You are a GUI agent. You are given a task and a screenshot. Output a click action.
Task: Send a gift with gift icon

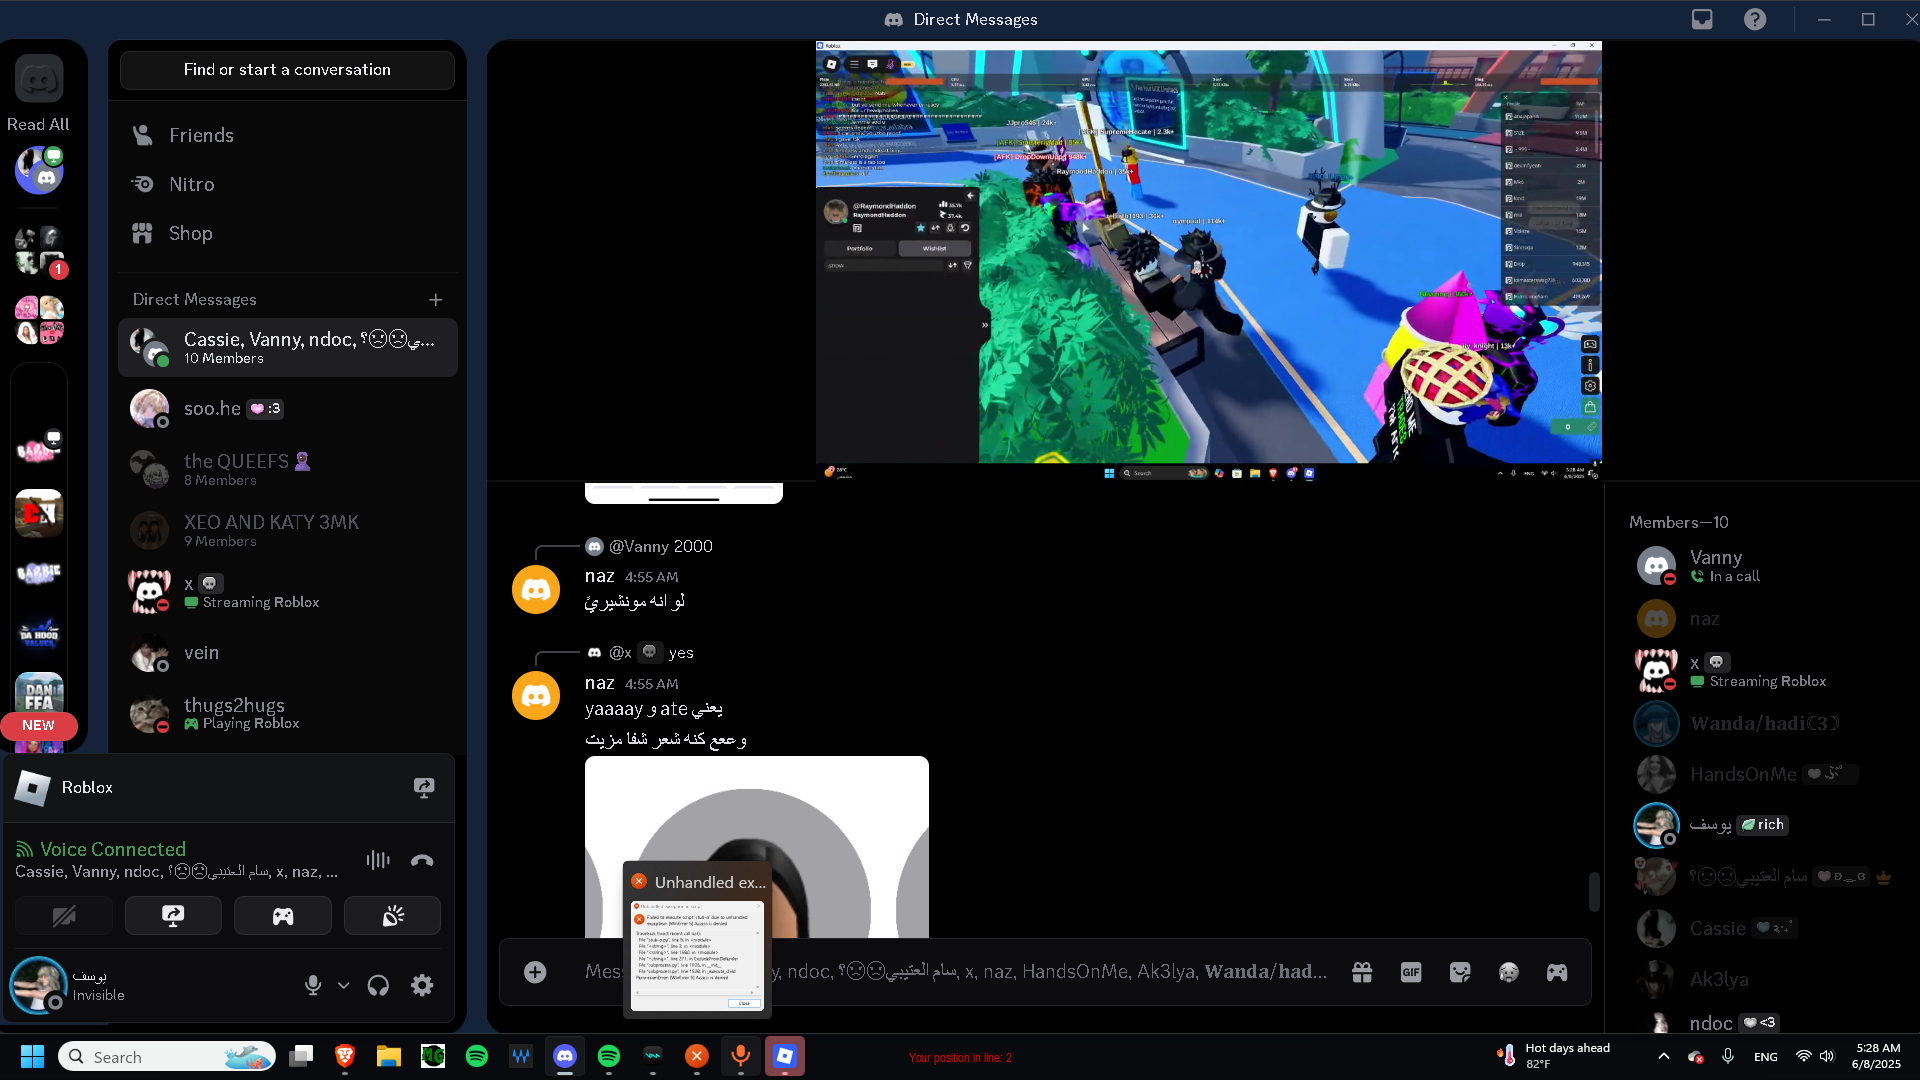(x=1362, y=972)
